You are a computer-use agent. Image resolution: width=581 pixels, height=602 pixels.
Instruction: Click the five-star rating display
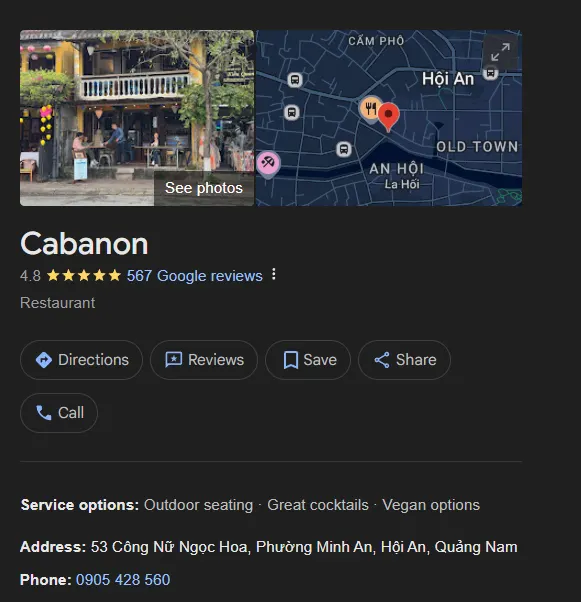click(84, 276)
